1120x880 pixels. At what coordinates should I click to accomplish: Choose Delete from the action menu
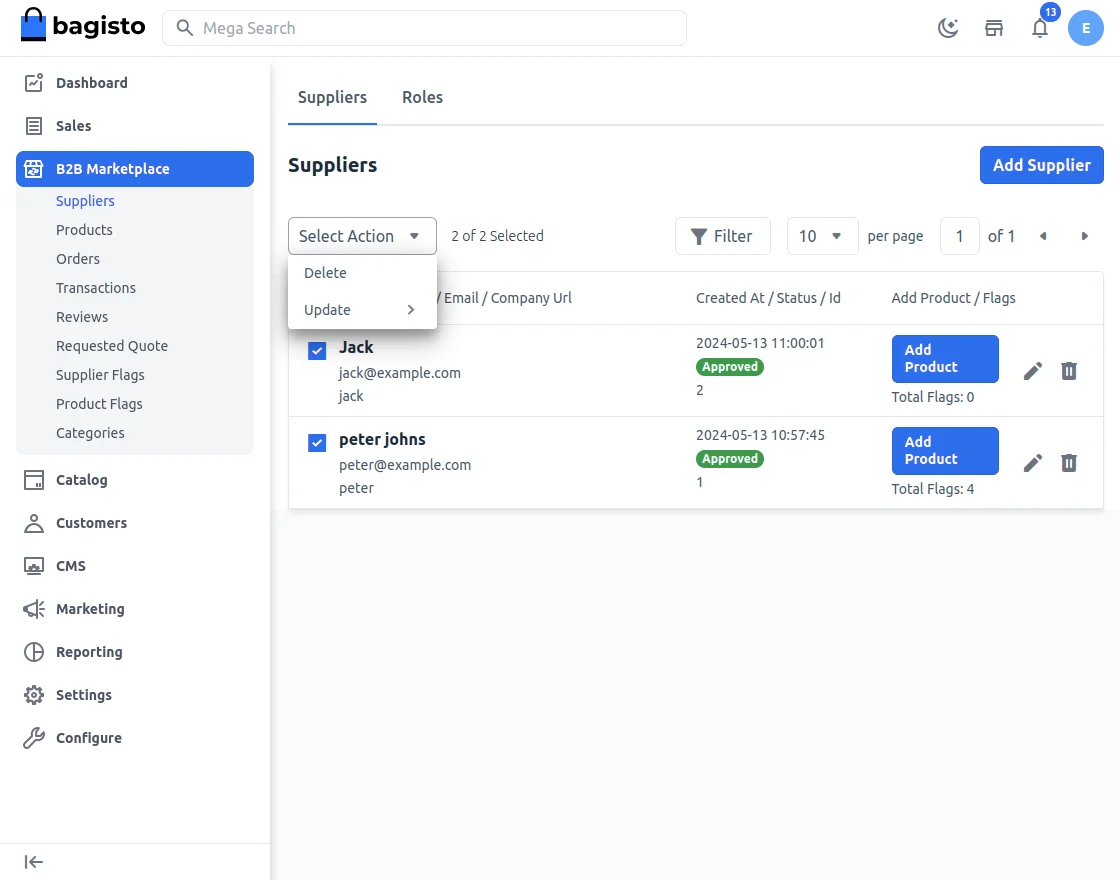coord(325,272)
